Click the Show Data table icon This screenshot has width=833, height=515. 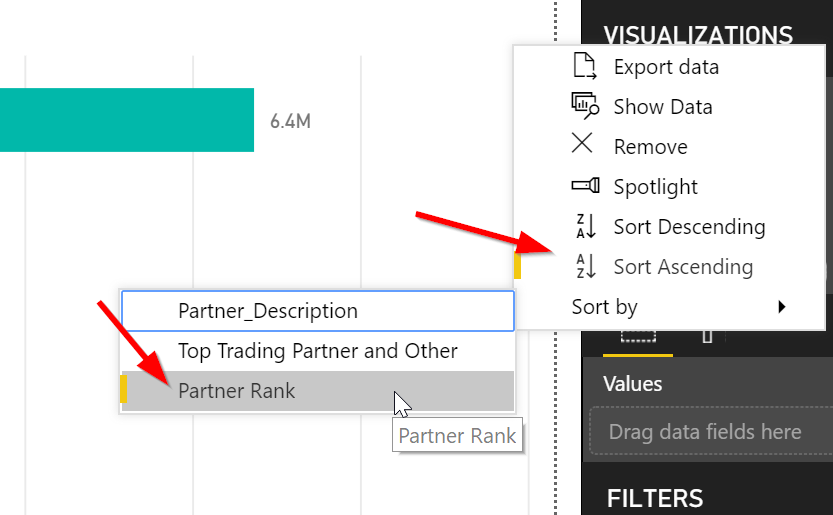pyautogui.click(x=584, y=106)
